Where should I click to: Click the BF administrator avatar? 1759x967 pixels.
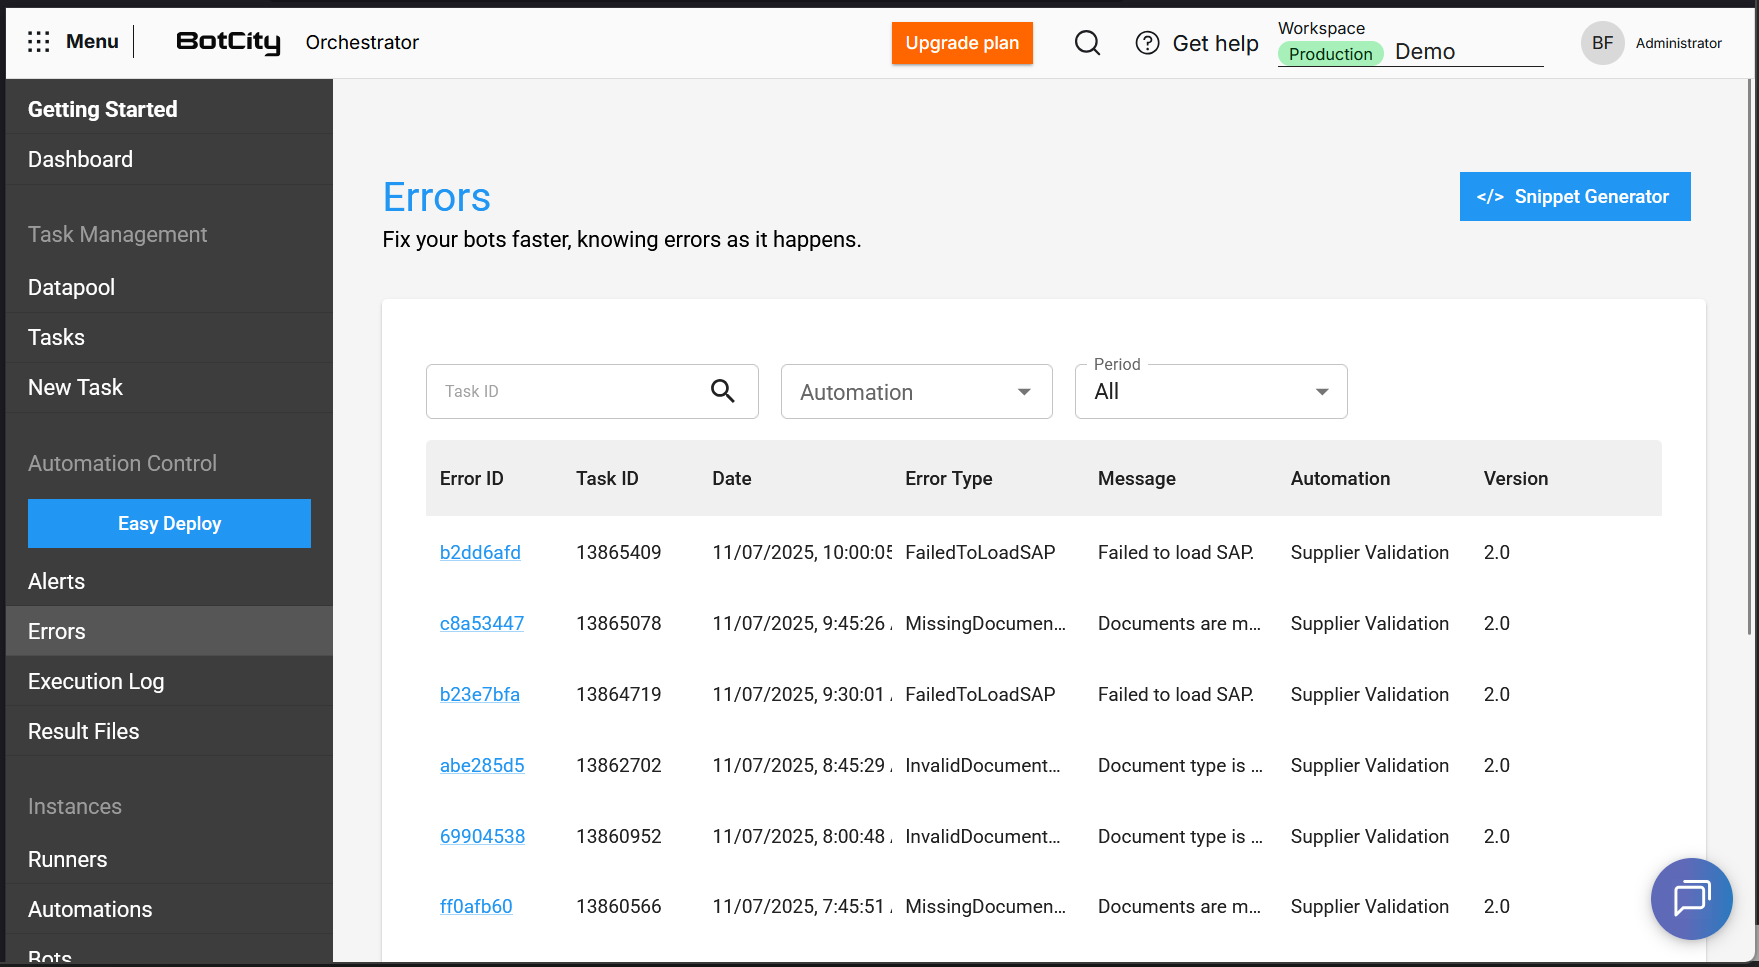(x=1603, y=43)
